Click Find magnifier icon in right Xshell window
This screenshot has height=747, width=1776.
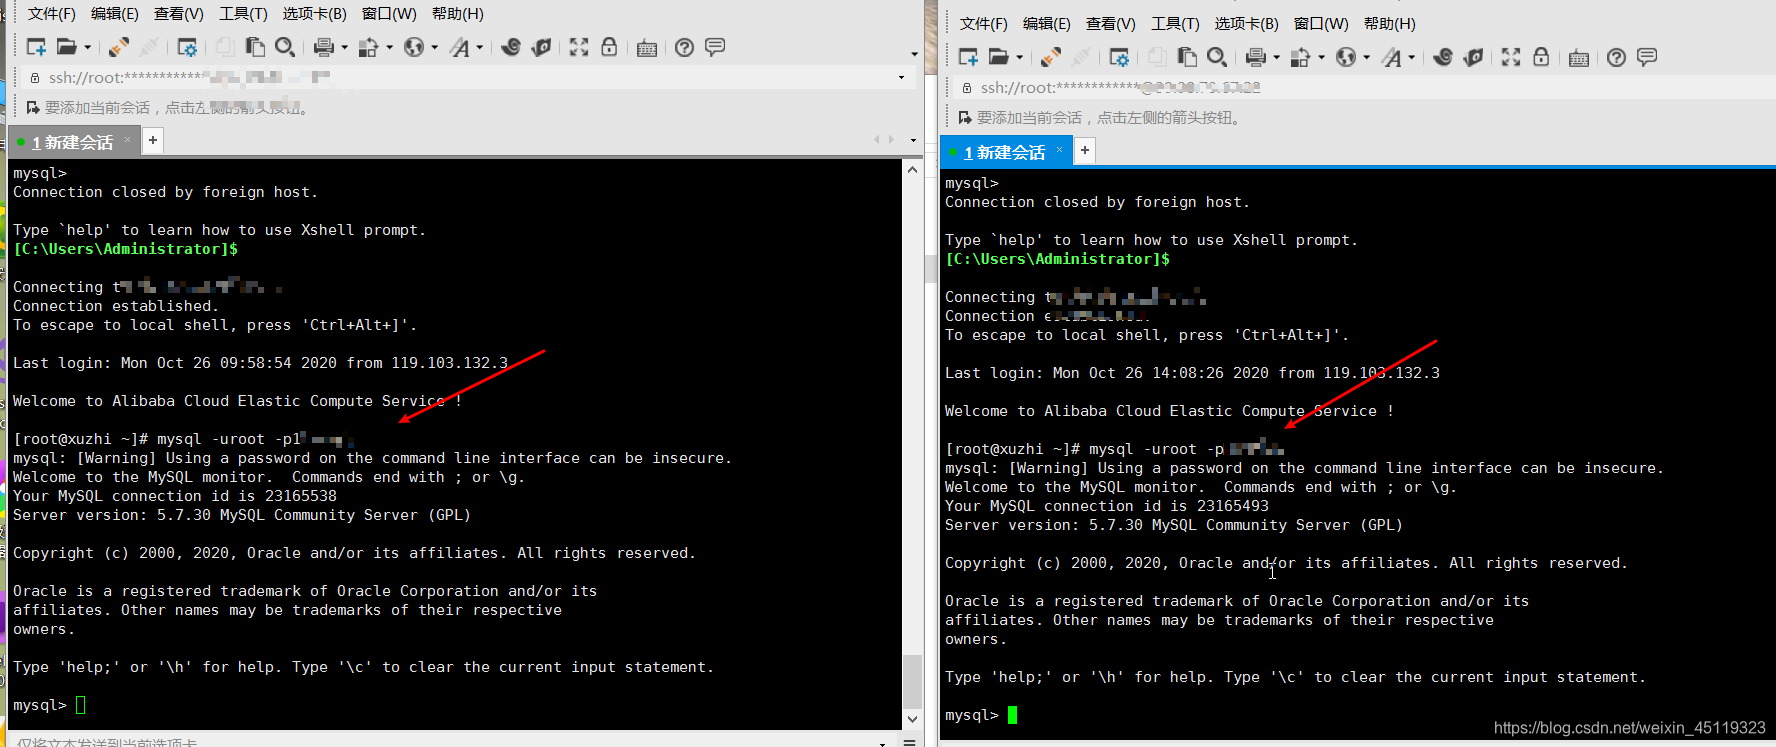(1217, 57)
